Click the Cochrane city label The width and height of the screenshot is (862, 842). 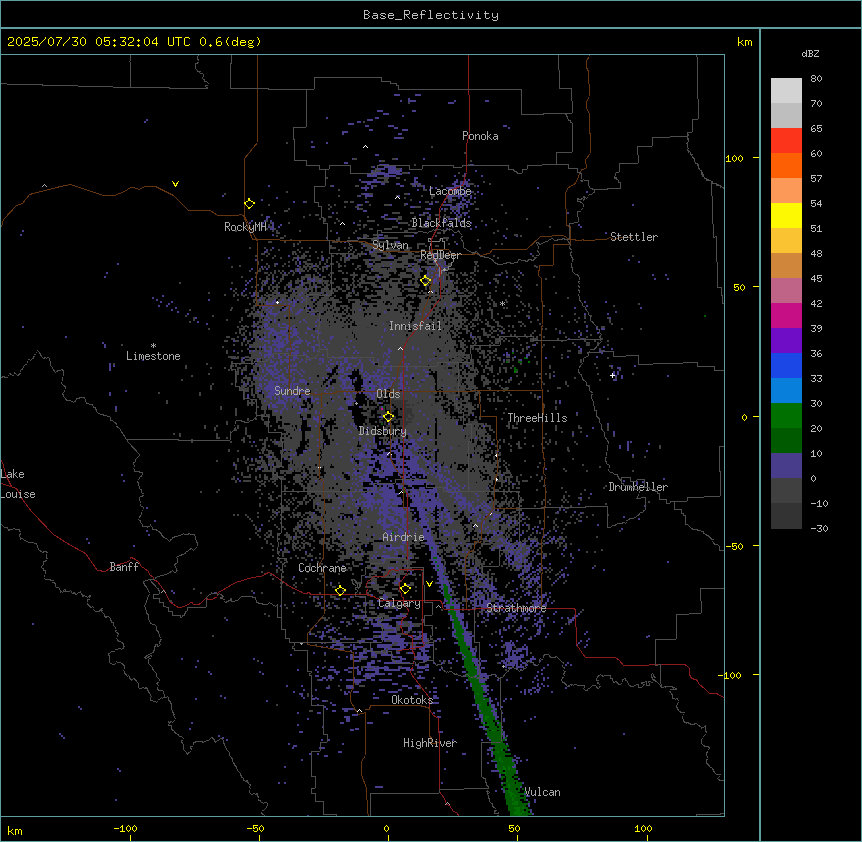pyautogui.click(x=322, y=568)
